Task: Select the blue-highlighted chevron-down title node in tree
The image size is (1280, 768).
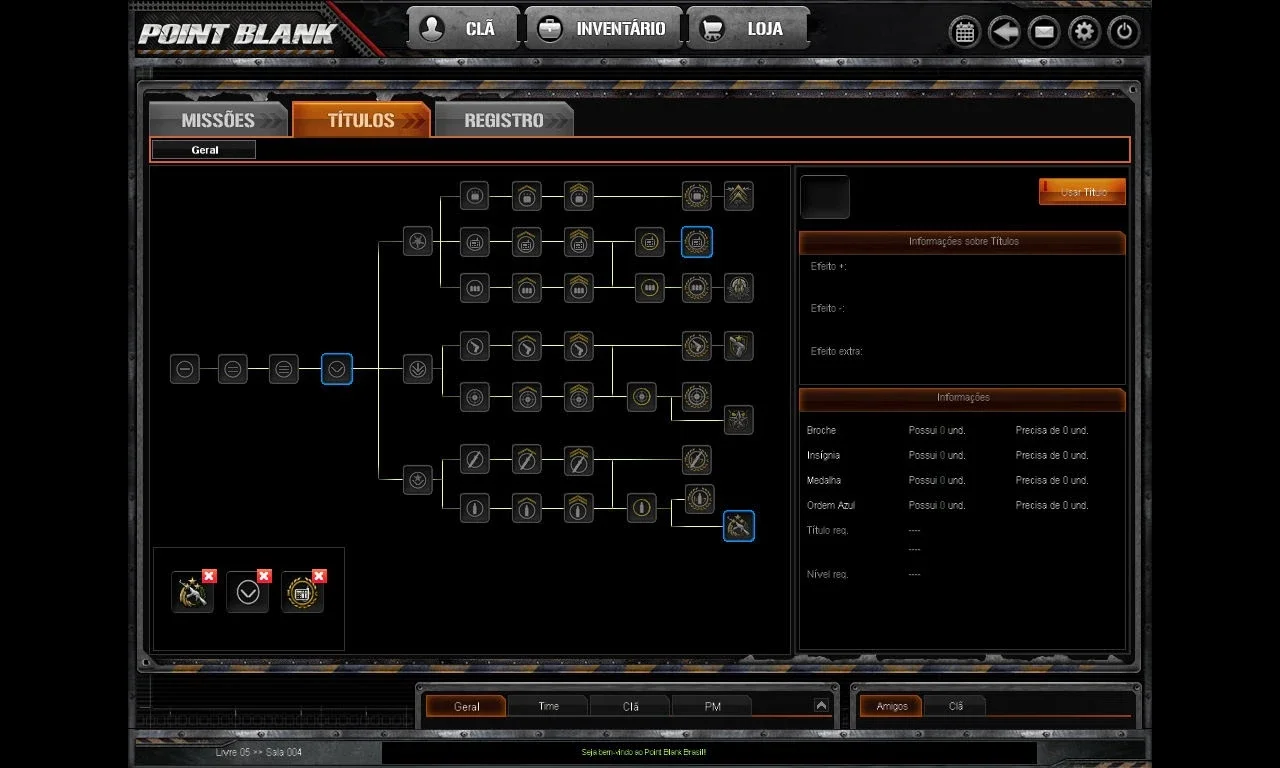Action: (337, 369)
